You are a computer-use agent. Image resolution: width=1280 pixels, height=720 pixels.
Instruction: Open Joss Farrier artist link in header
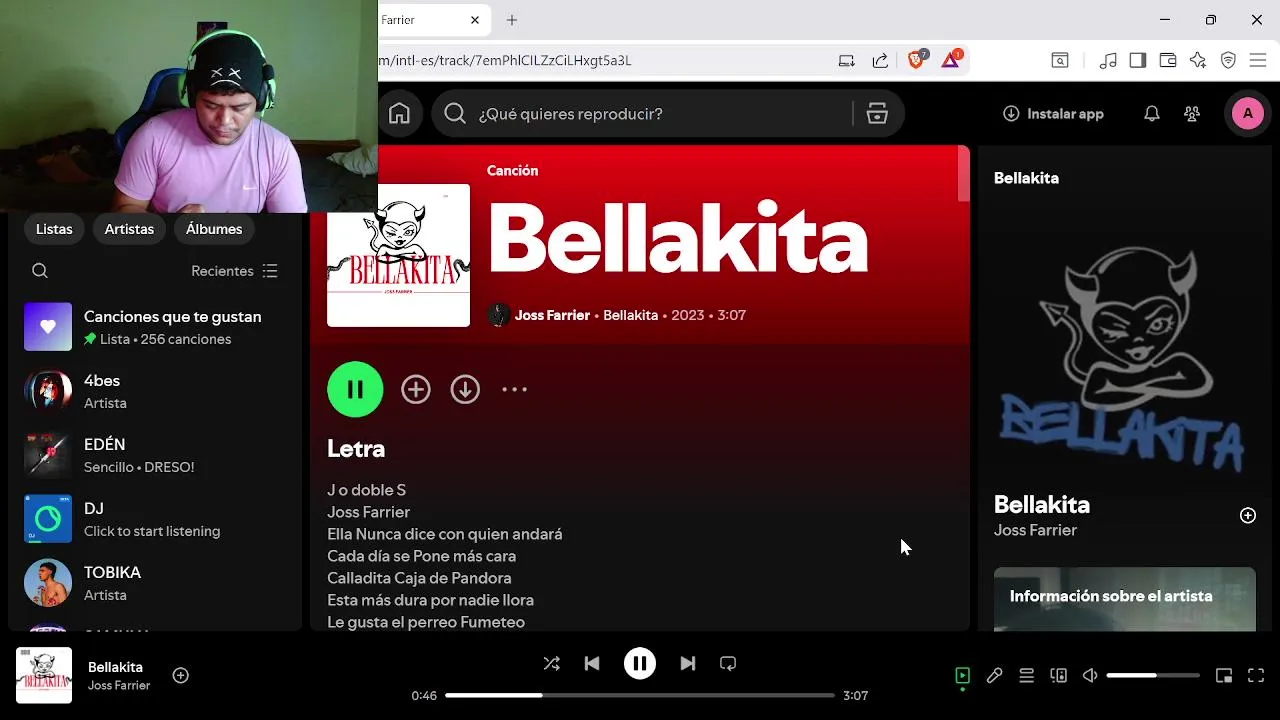[552, 315]
